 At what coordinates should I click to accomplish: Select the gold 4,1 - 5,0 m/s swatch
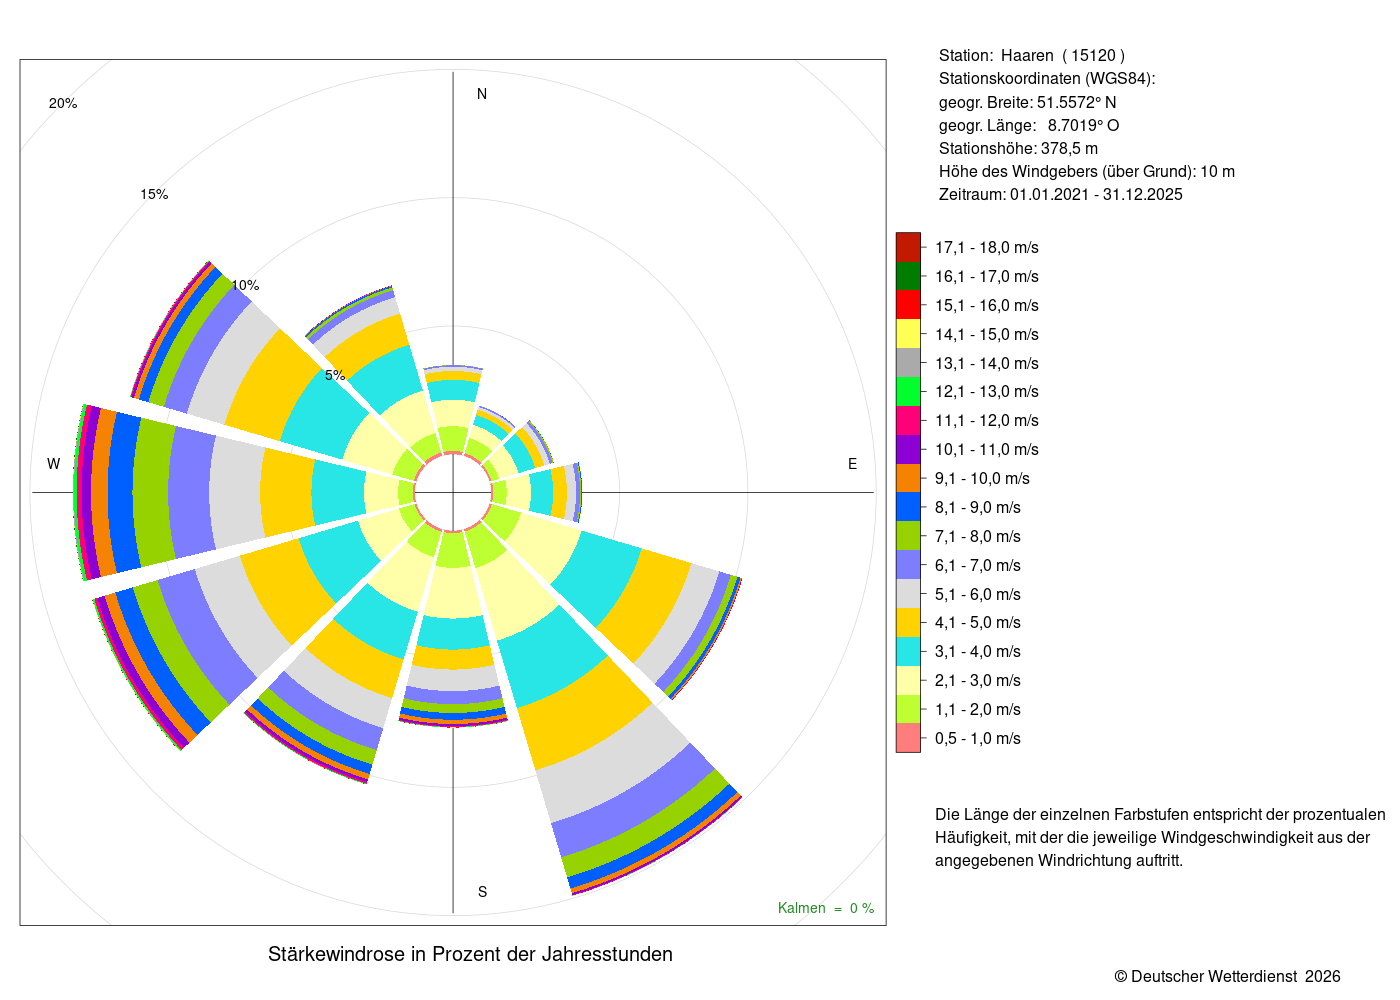coord(908,622)
